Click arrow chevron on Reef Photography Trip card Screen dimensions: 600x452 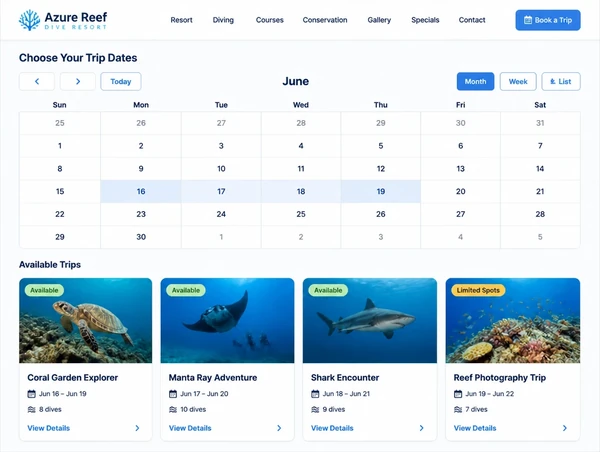click(565, 428)
